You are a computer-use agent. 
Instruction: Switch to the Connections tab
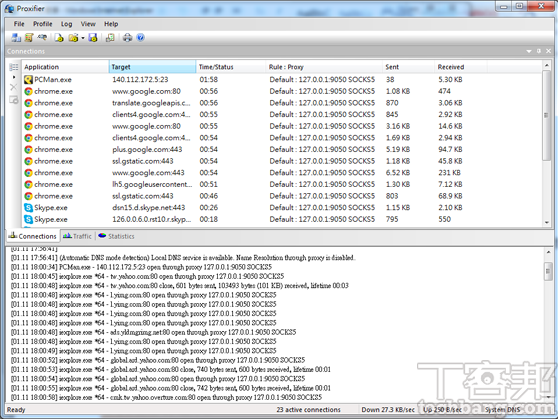pyautogui.click(x=33, y=236)
